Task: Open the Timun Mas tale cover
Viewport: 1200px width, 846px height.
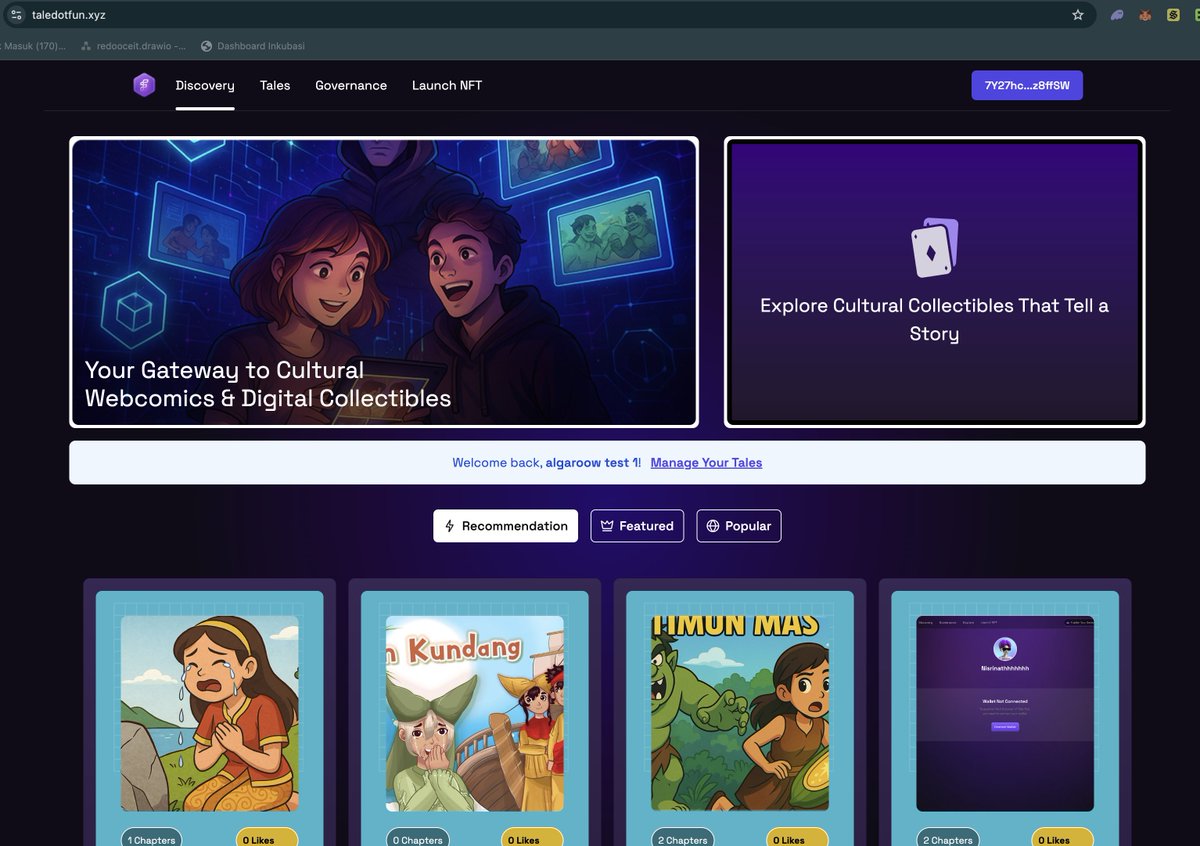Action: pos(740,713)
